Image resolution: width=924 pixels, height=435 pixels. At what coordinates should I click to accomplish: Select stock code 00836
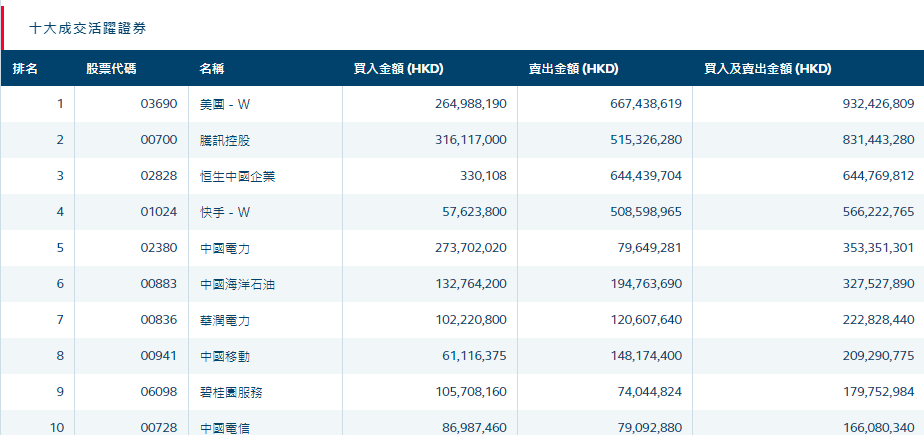(x=159, y=319)
